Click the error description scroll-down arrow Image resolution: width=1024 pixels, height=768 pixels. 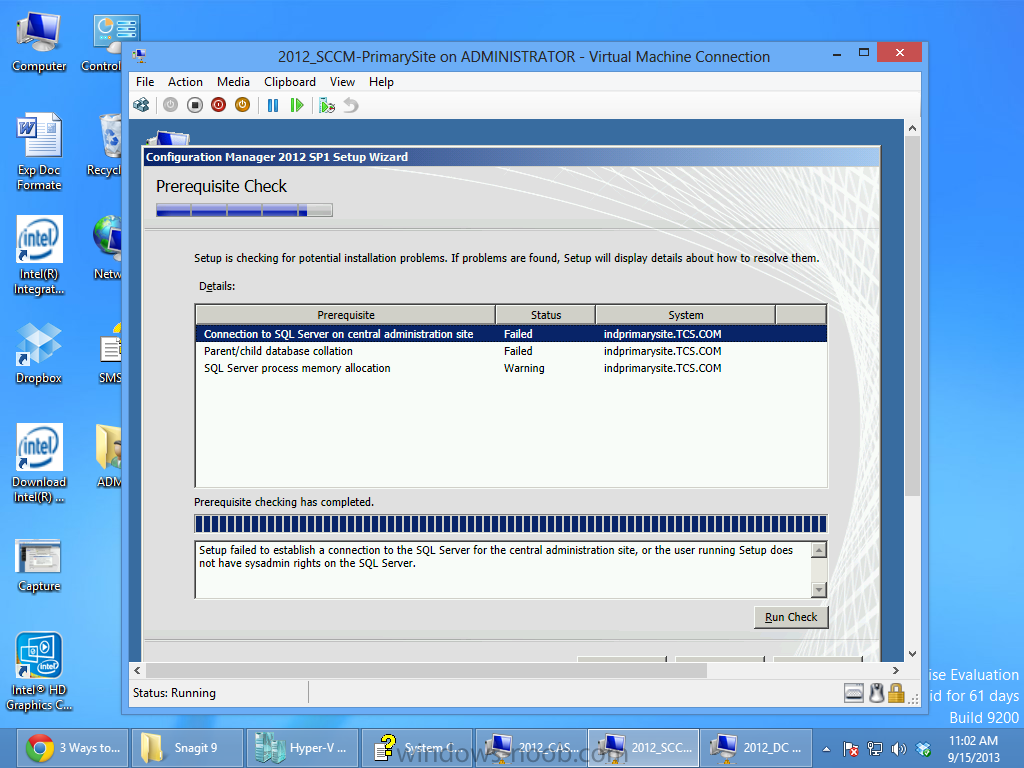(818, 590)
